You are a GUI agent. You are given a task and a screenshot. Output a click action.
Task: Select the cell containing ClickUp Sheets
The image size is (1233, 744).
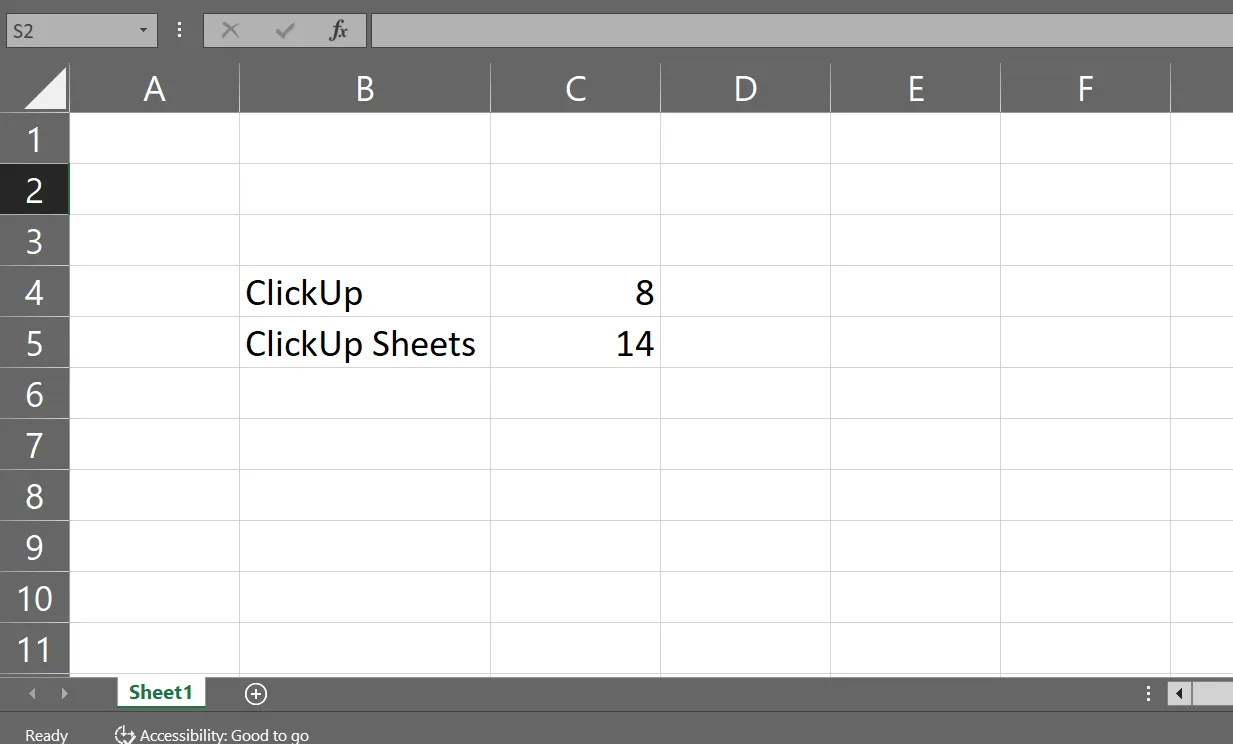[365, 343]
